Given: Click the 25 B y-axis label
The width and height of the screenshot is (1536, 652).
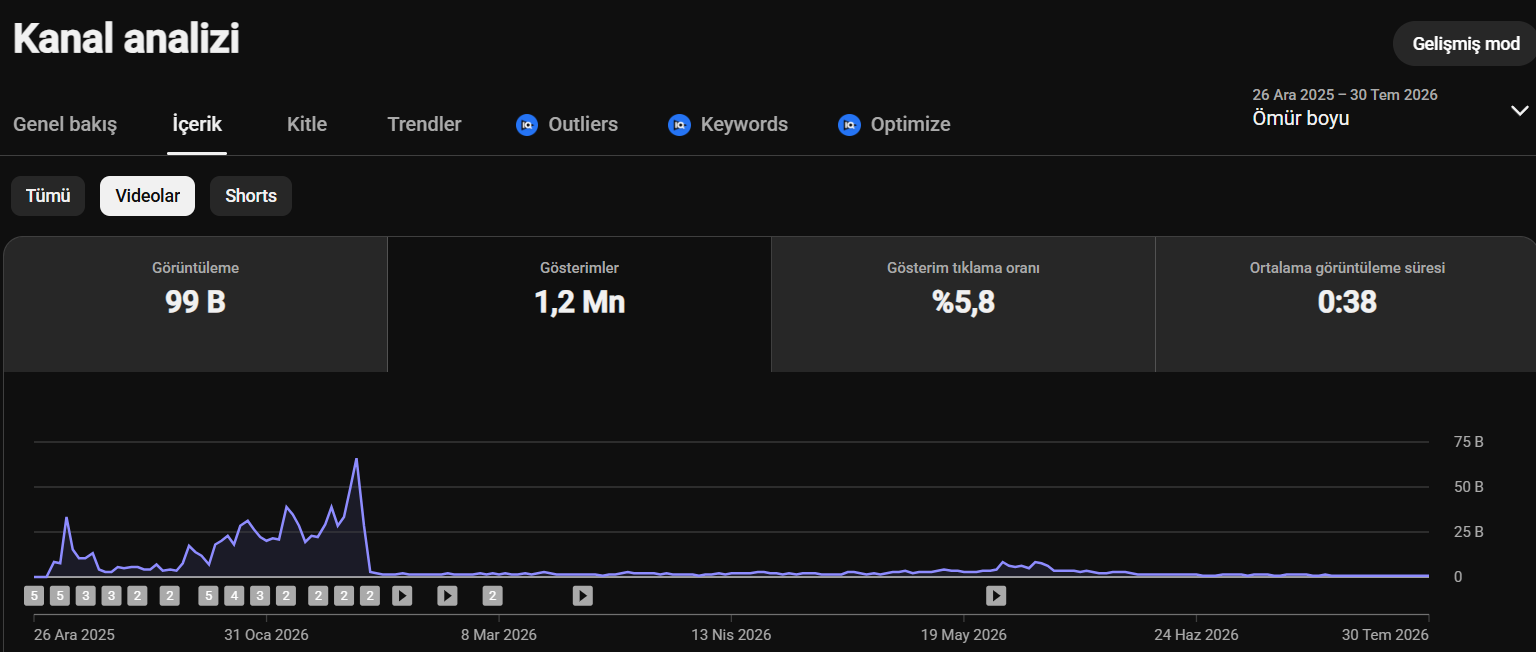Looking at the screenshot, I should [1468, 531].
